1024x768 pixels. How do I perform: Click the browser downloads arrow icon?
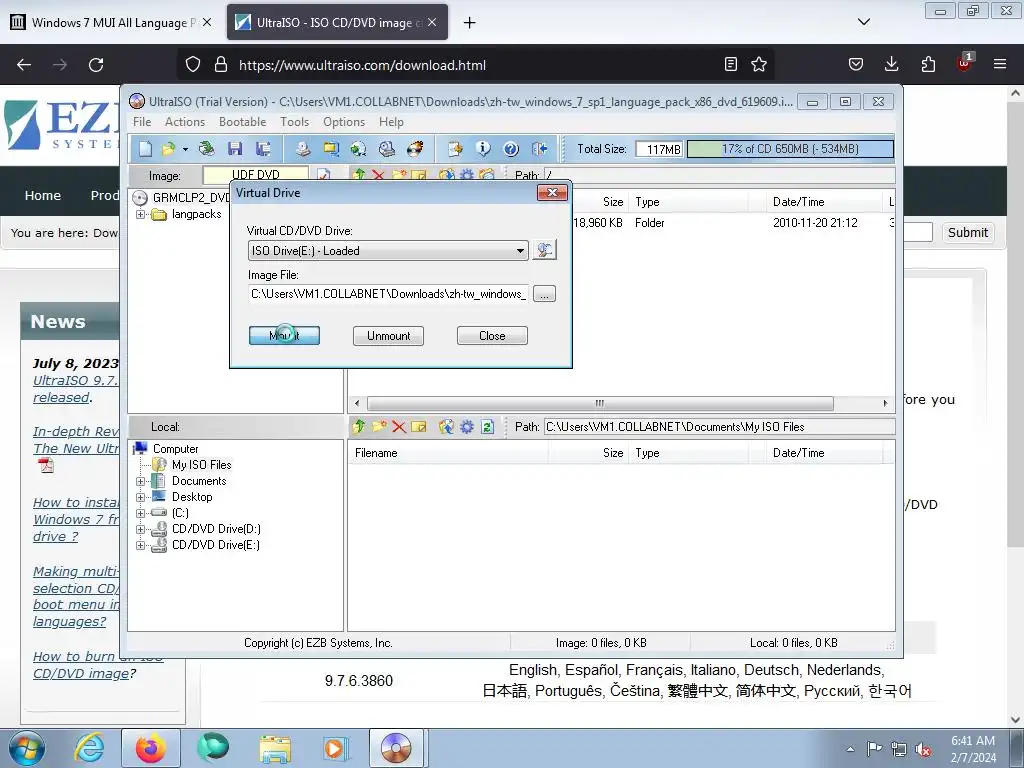(x=891, y=64)
